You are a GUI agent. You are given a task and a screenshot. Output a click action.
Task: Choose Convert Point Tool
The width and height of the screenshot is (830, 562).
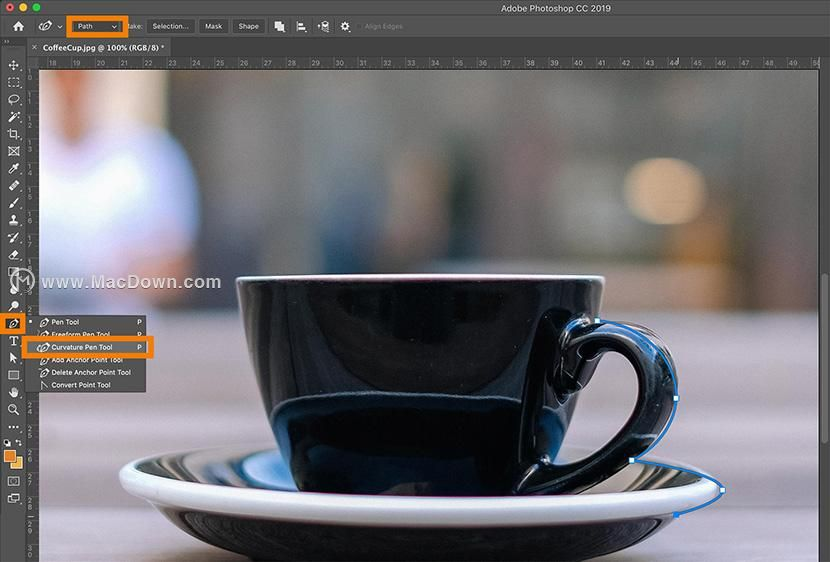pos(86,385)
